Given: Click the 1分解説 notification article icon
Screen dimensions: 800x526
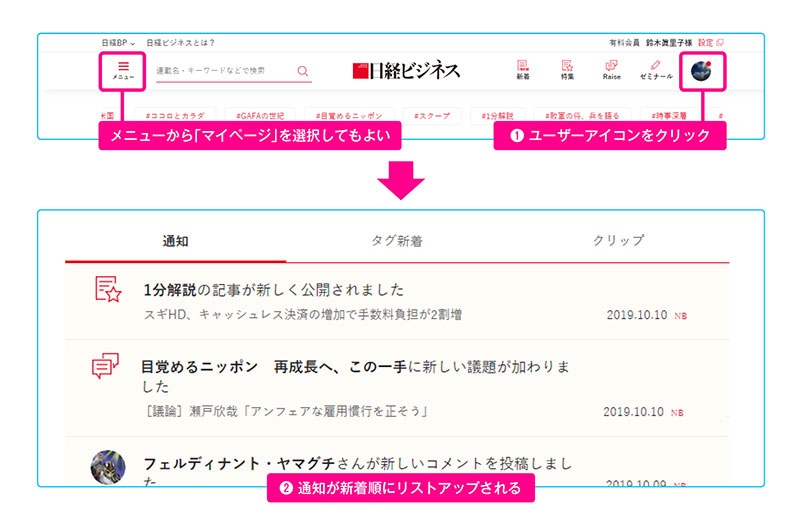Looking at the screenshot, I should (x=108, y=289).
